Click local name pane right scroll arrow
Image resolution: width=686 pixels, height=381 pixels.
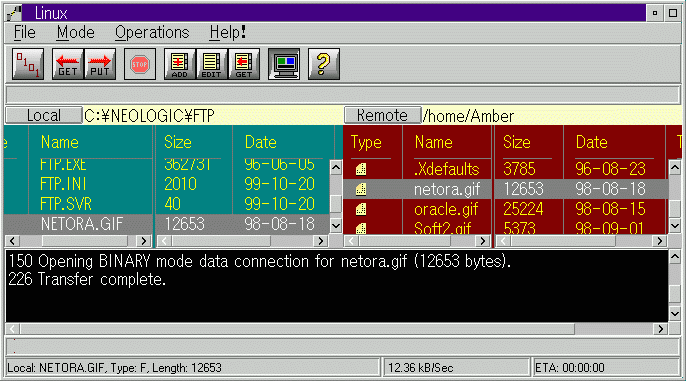click(143, 241)
